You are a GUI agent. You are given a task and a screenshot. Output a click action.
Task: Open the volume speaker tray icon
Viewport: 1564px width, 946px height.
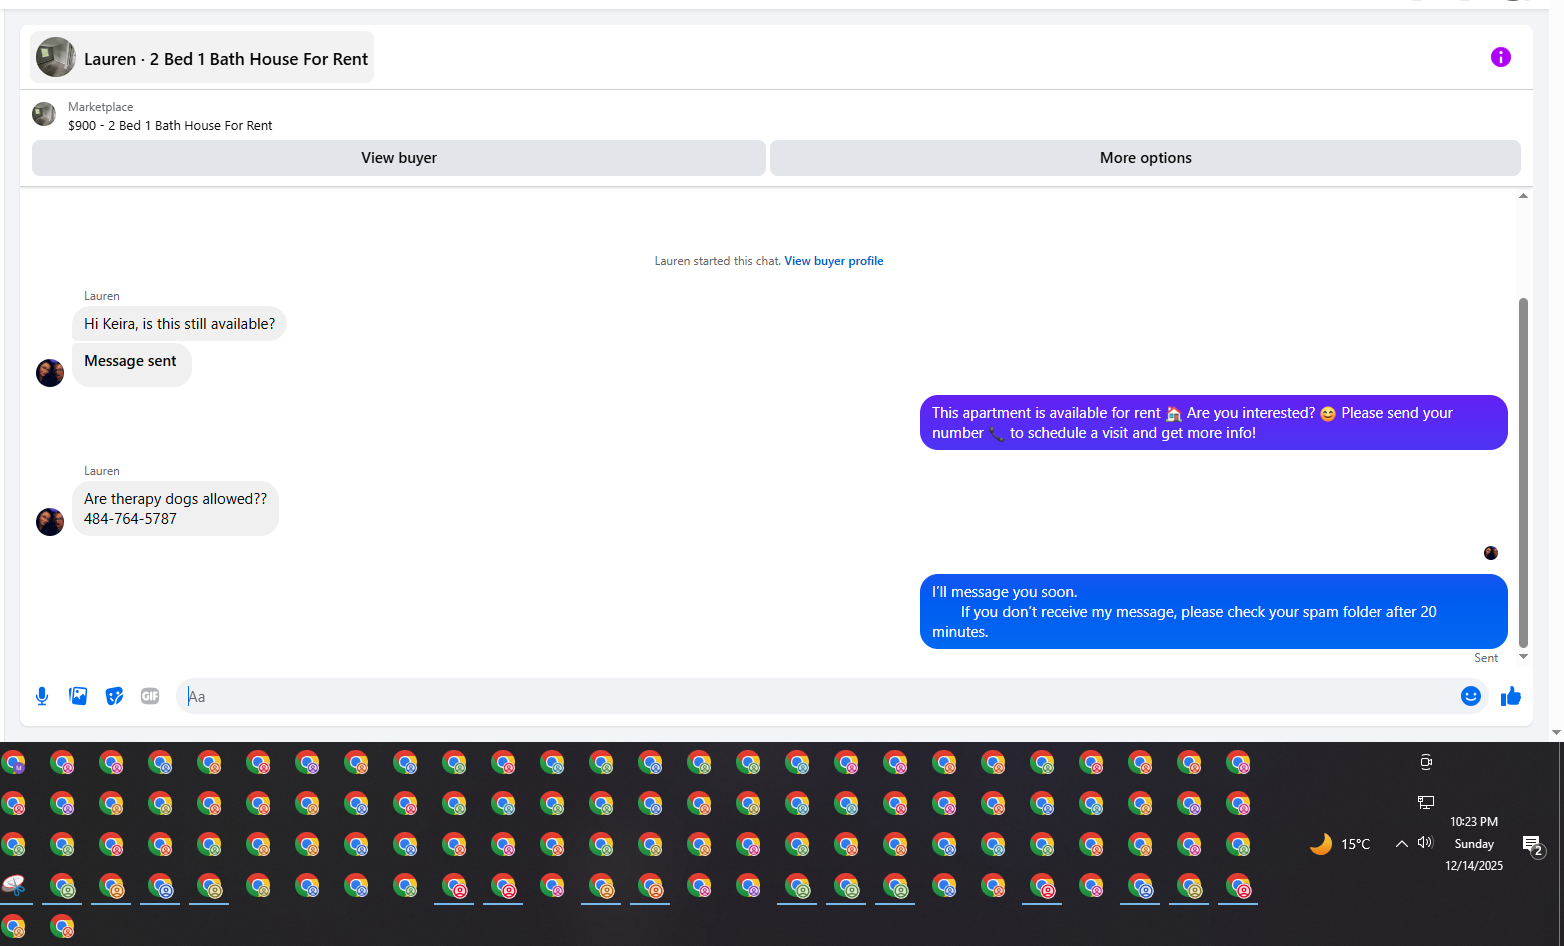(x=1425, y=843)
